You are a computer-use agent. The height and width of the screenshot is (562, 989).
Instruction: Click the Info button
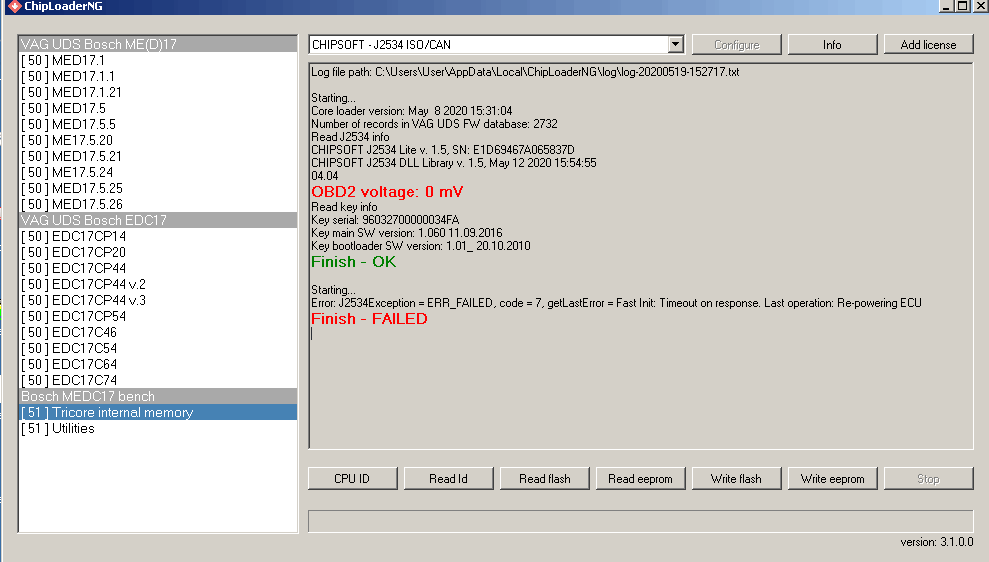(x=832, y=45)
